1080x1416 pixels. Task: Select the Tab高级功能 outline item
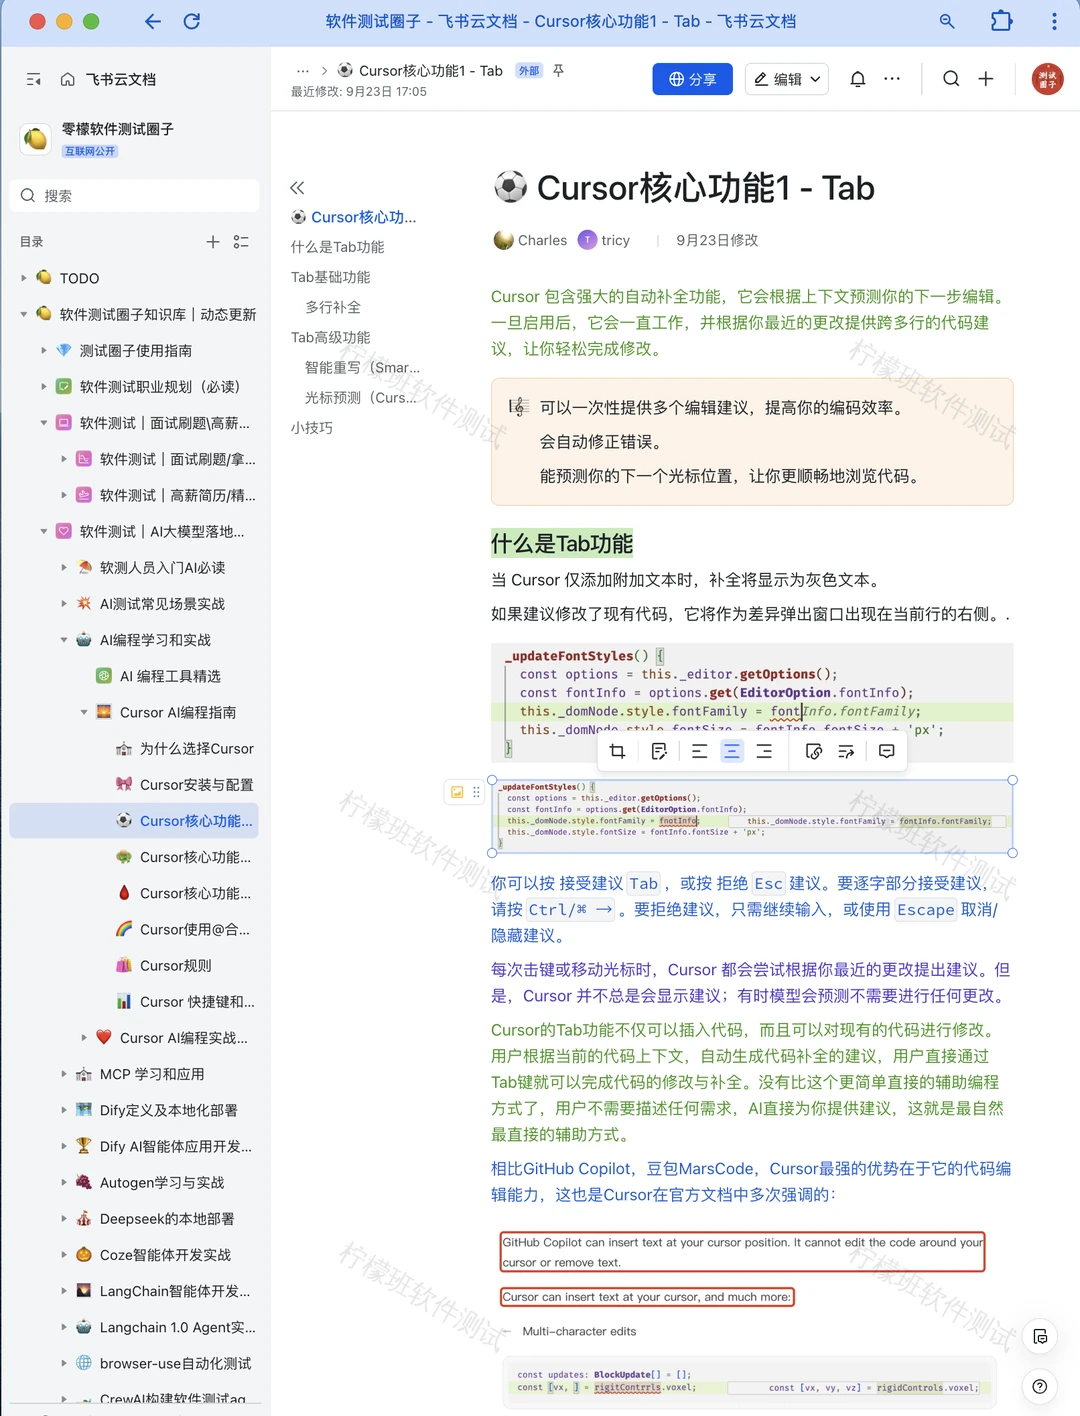(330, 337)
